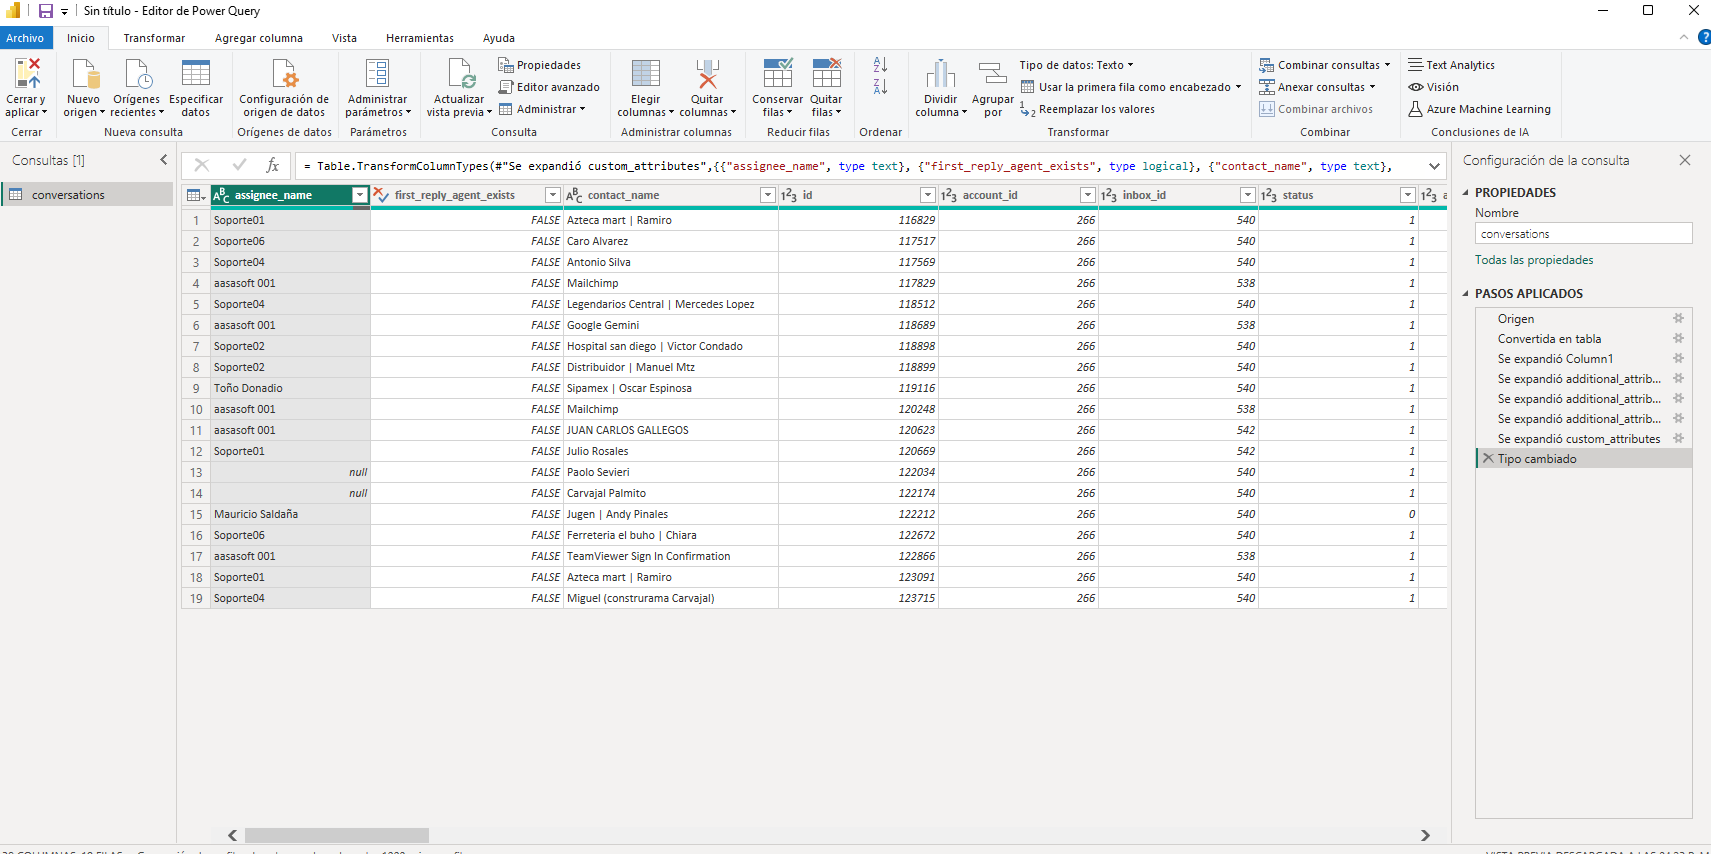Click the horizontal scrollbar thumb
Viewport: 1711px width, 854px height.
pyautogui.click(x=337, y=835)
